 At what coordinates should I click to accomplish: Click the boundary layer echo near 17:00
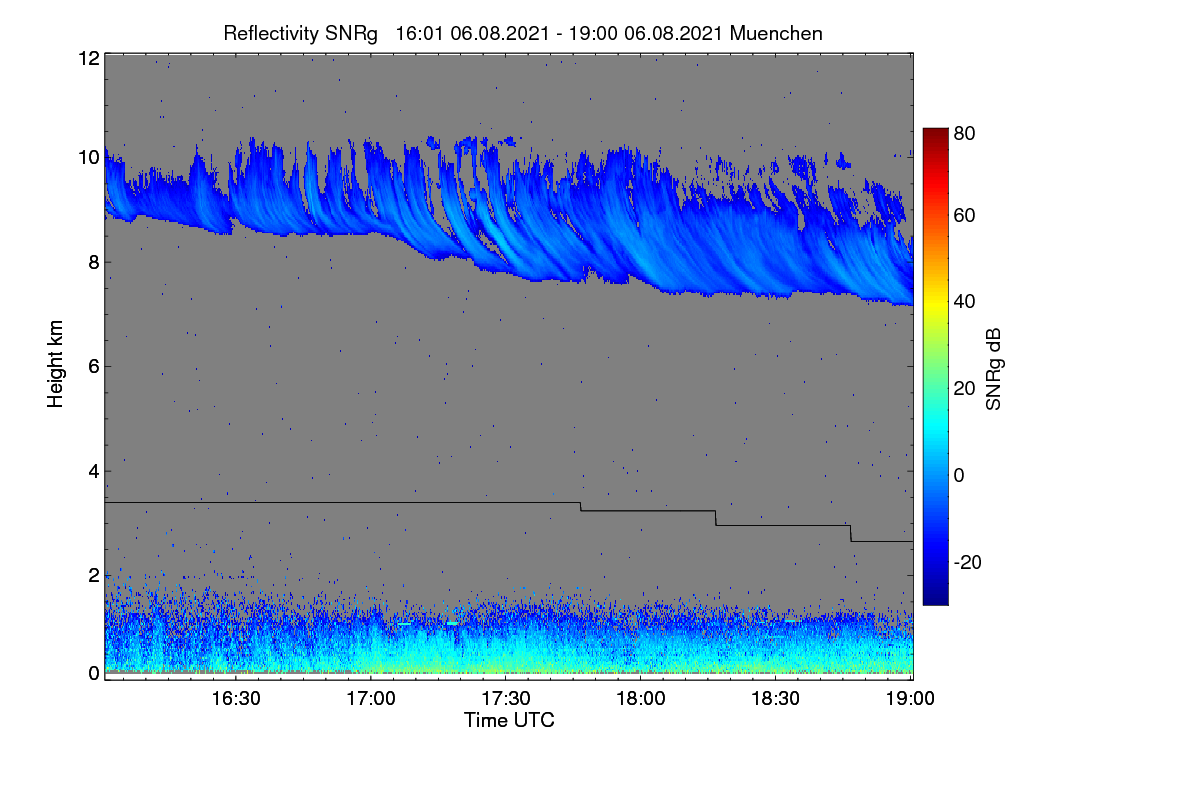(x=371, y=650)
